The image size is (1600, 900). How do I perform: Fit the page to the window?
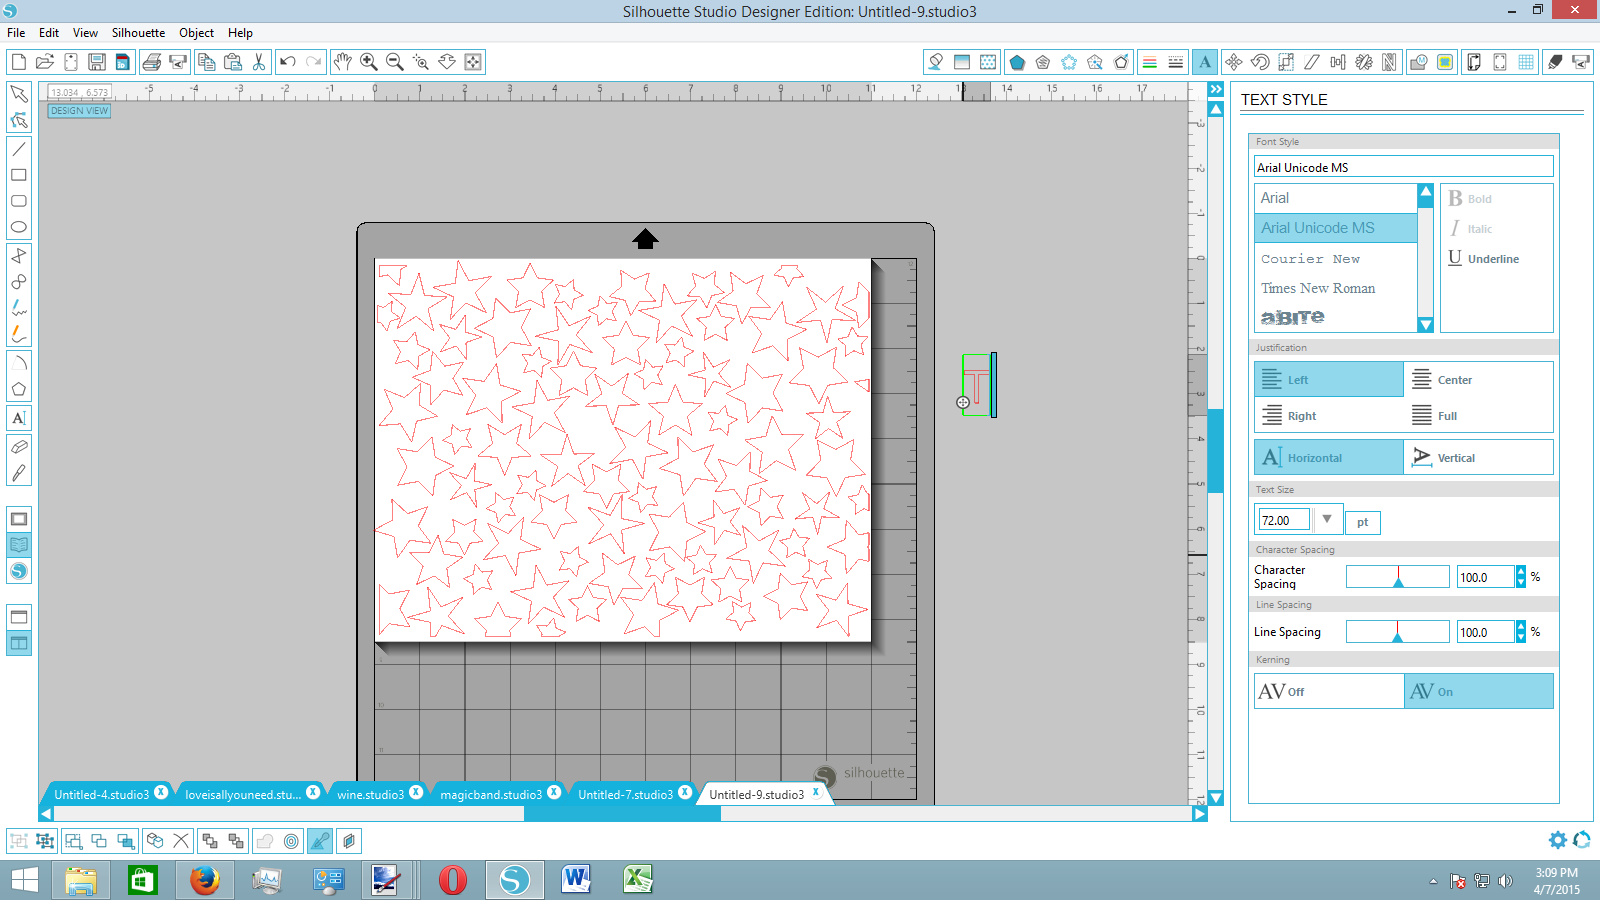coord(473,62)
